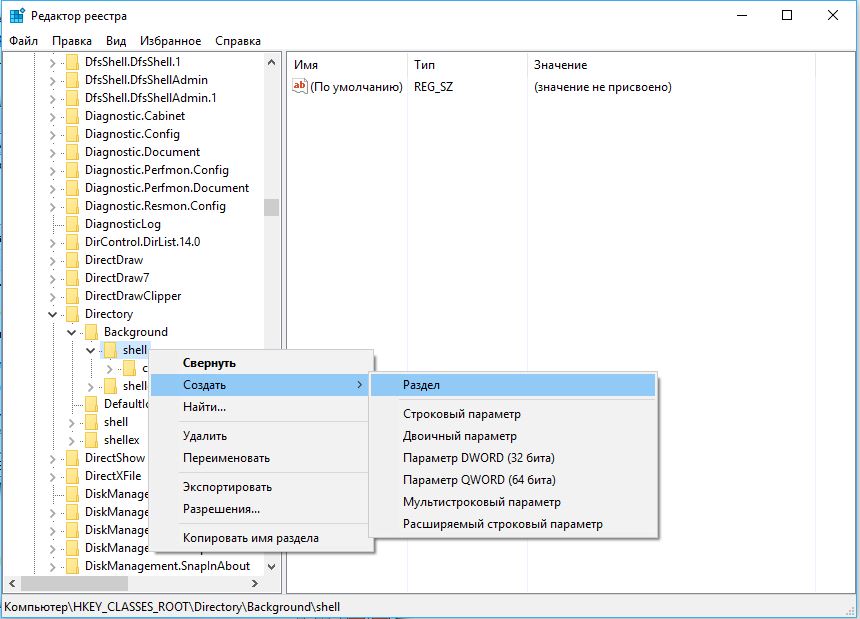This screenshot has width=860, height=619.
Task: Select the DirControl.DirList.14.0 key
Action: (143, 242)
